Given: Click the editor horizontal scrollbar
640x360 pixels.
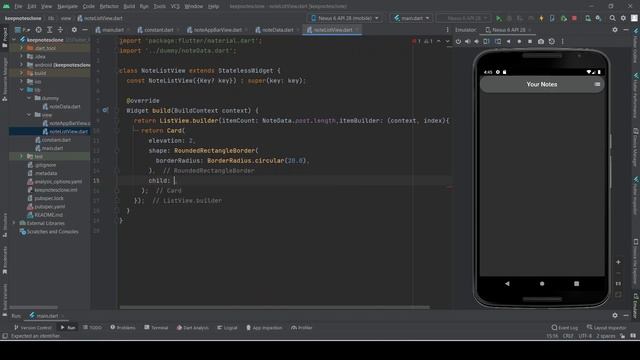Looking at the screenshot, I should pyautogui.click(x=274, y=307).
